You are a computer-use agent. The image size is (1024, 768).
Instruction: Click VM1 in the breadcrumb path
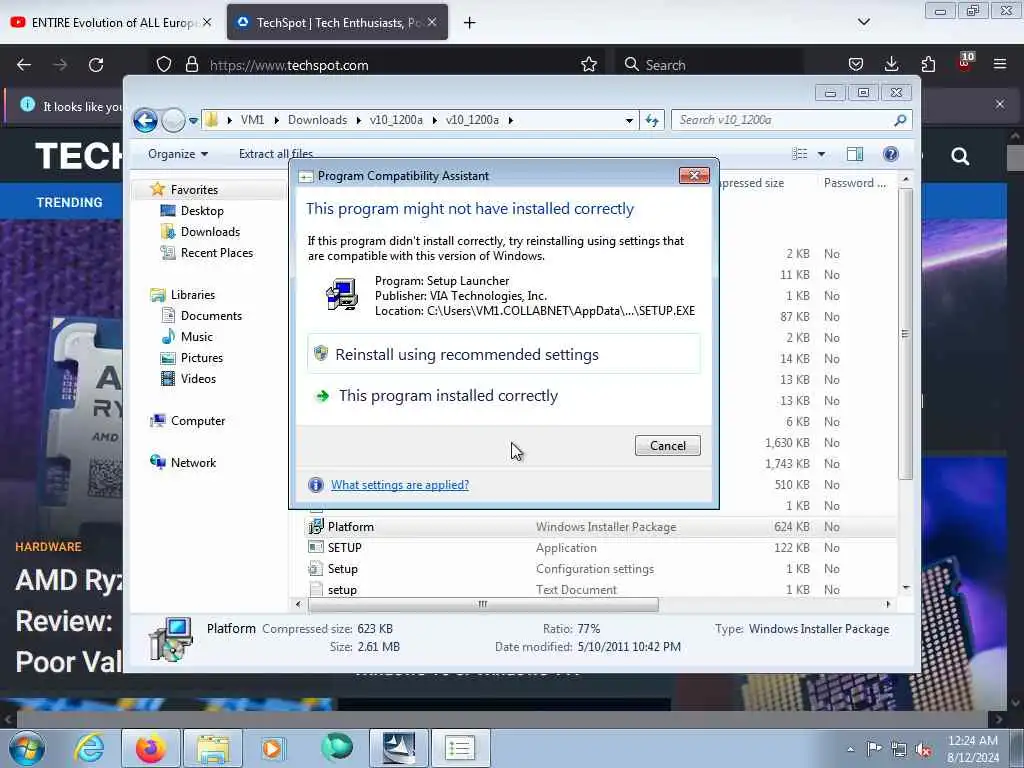[252, 120]
